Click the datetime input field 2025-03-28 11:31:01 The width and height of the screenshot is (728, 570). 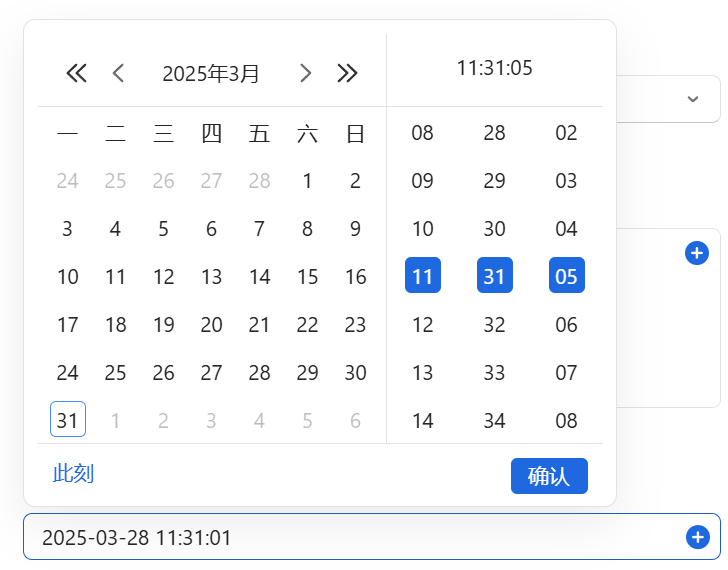point(350,538)
